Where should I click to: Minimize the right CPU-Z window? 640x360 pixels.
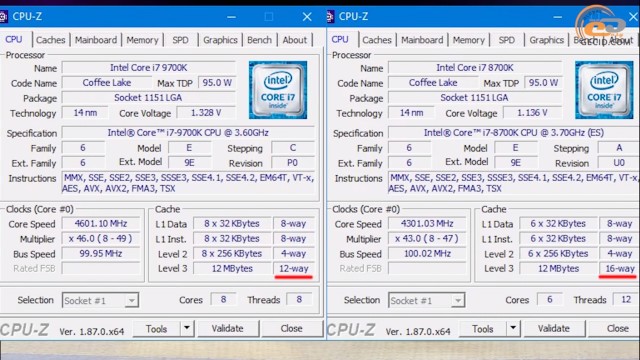point(558,17)
